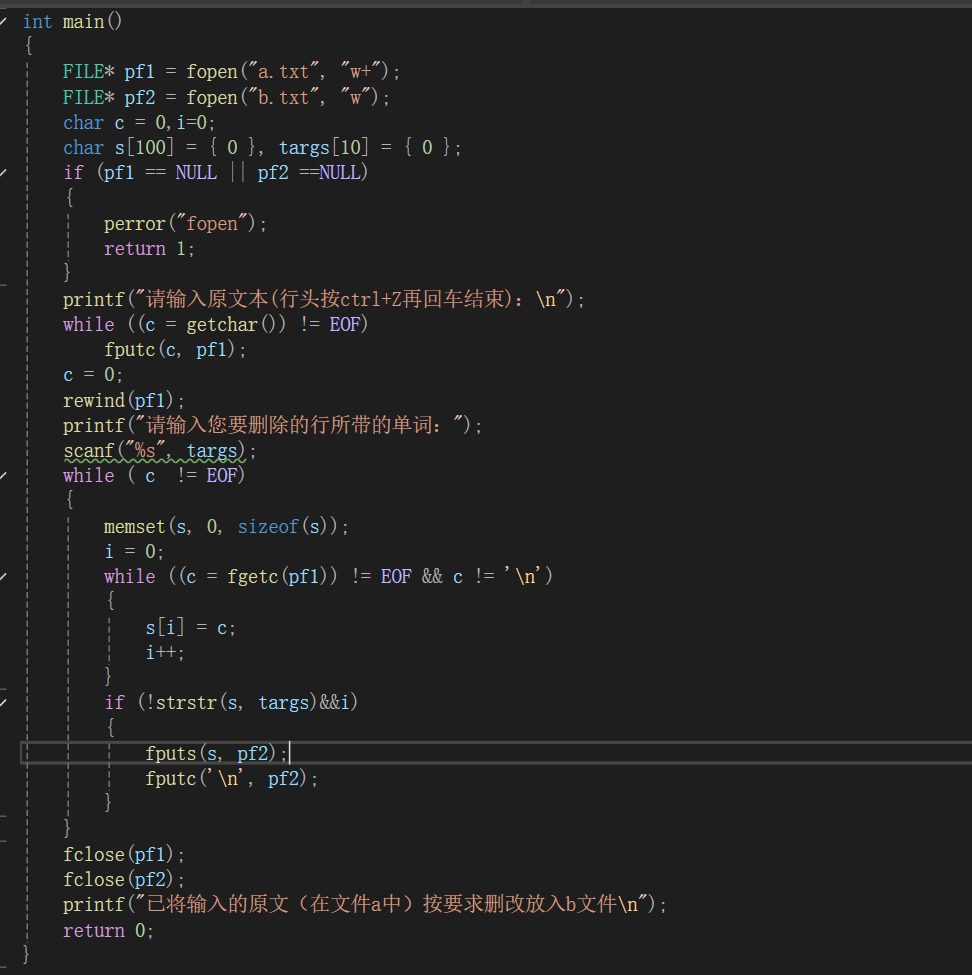Click the perror("fopen") statement
972x975 pixels.
[185, 224]
